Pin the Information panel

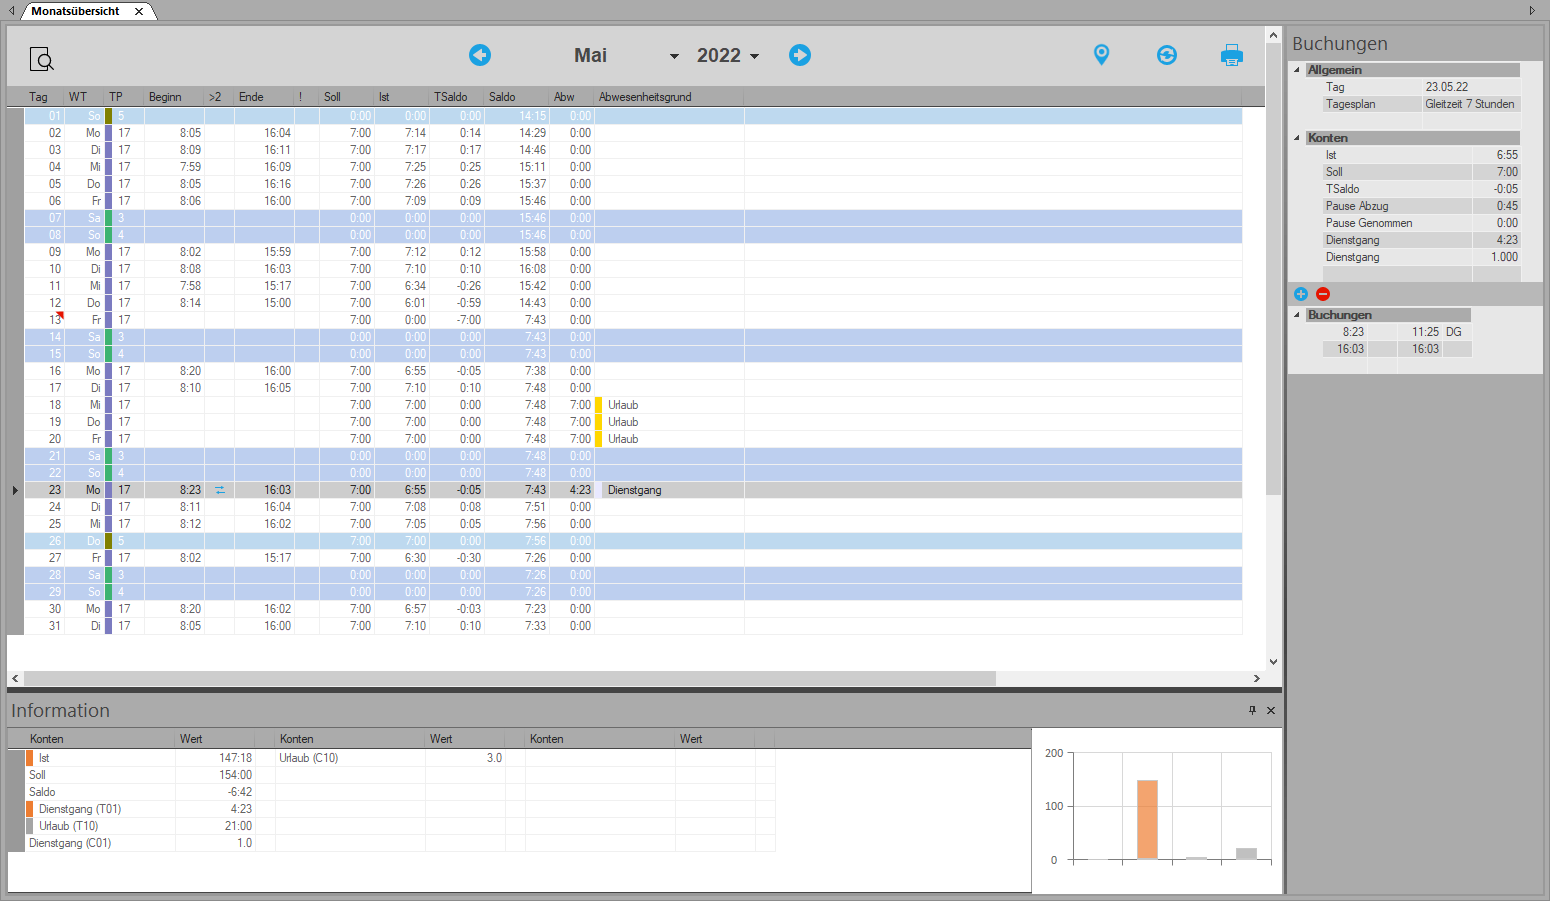coord(1252,710)
